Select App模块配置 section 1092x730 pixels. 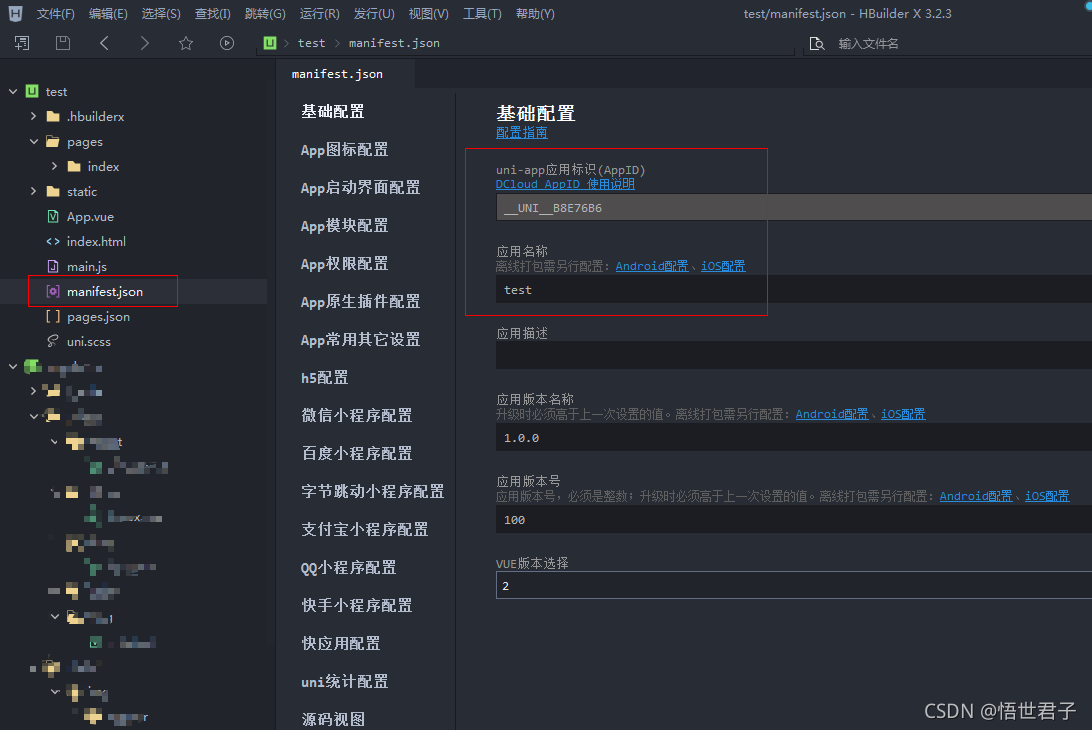(344, 226)
